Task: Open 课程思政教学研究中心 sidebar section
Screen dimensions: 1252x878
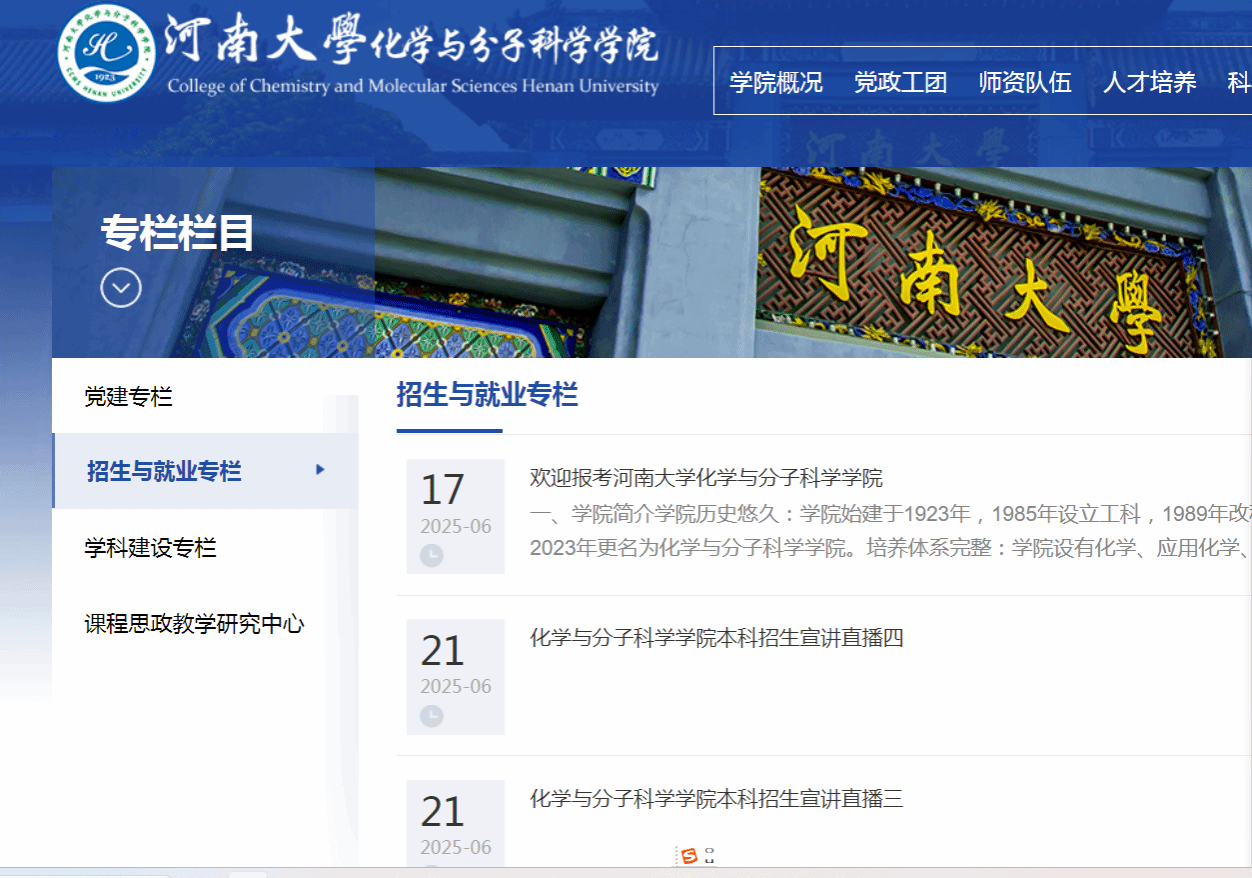Action: 194,624
